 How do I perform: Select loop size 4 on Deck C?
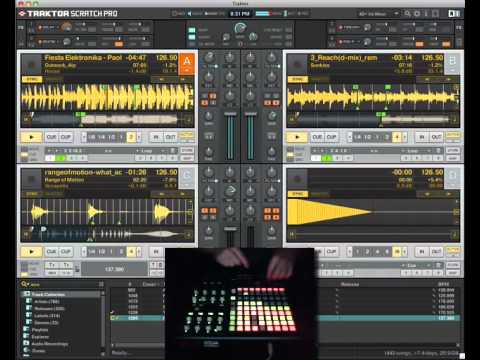pos(131,252)
